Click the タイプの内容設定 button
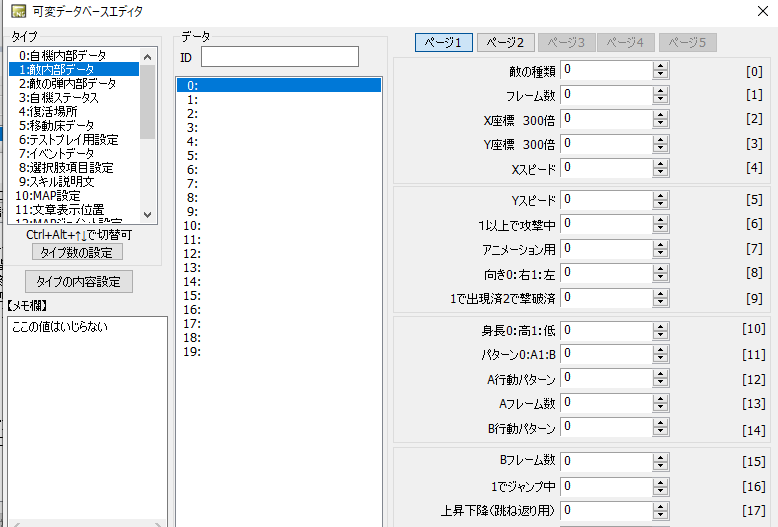778x527 pixels. 78,281
